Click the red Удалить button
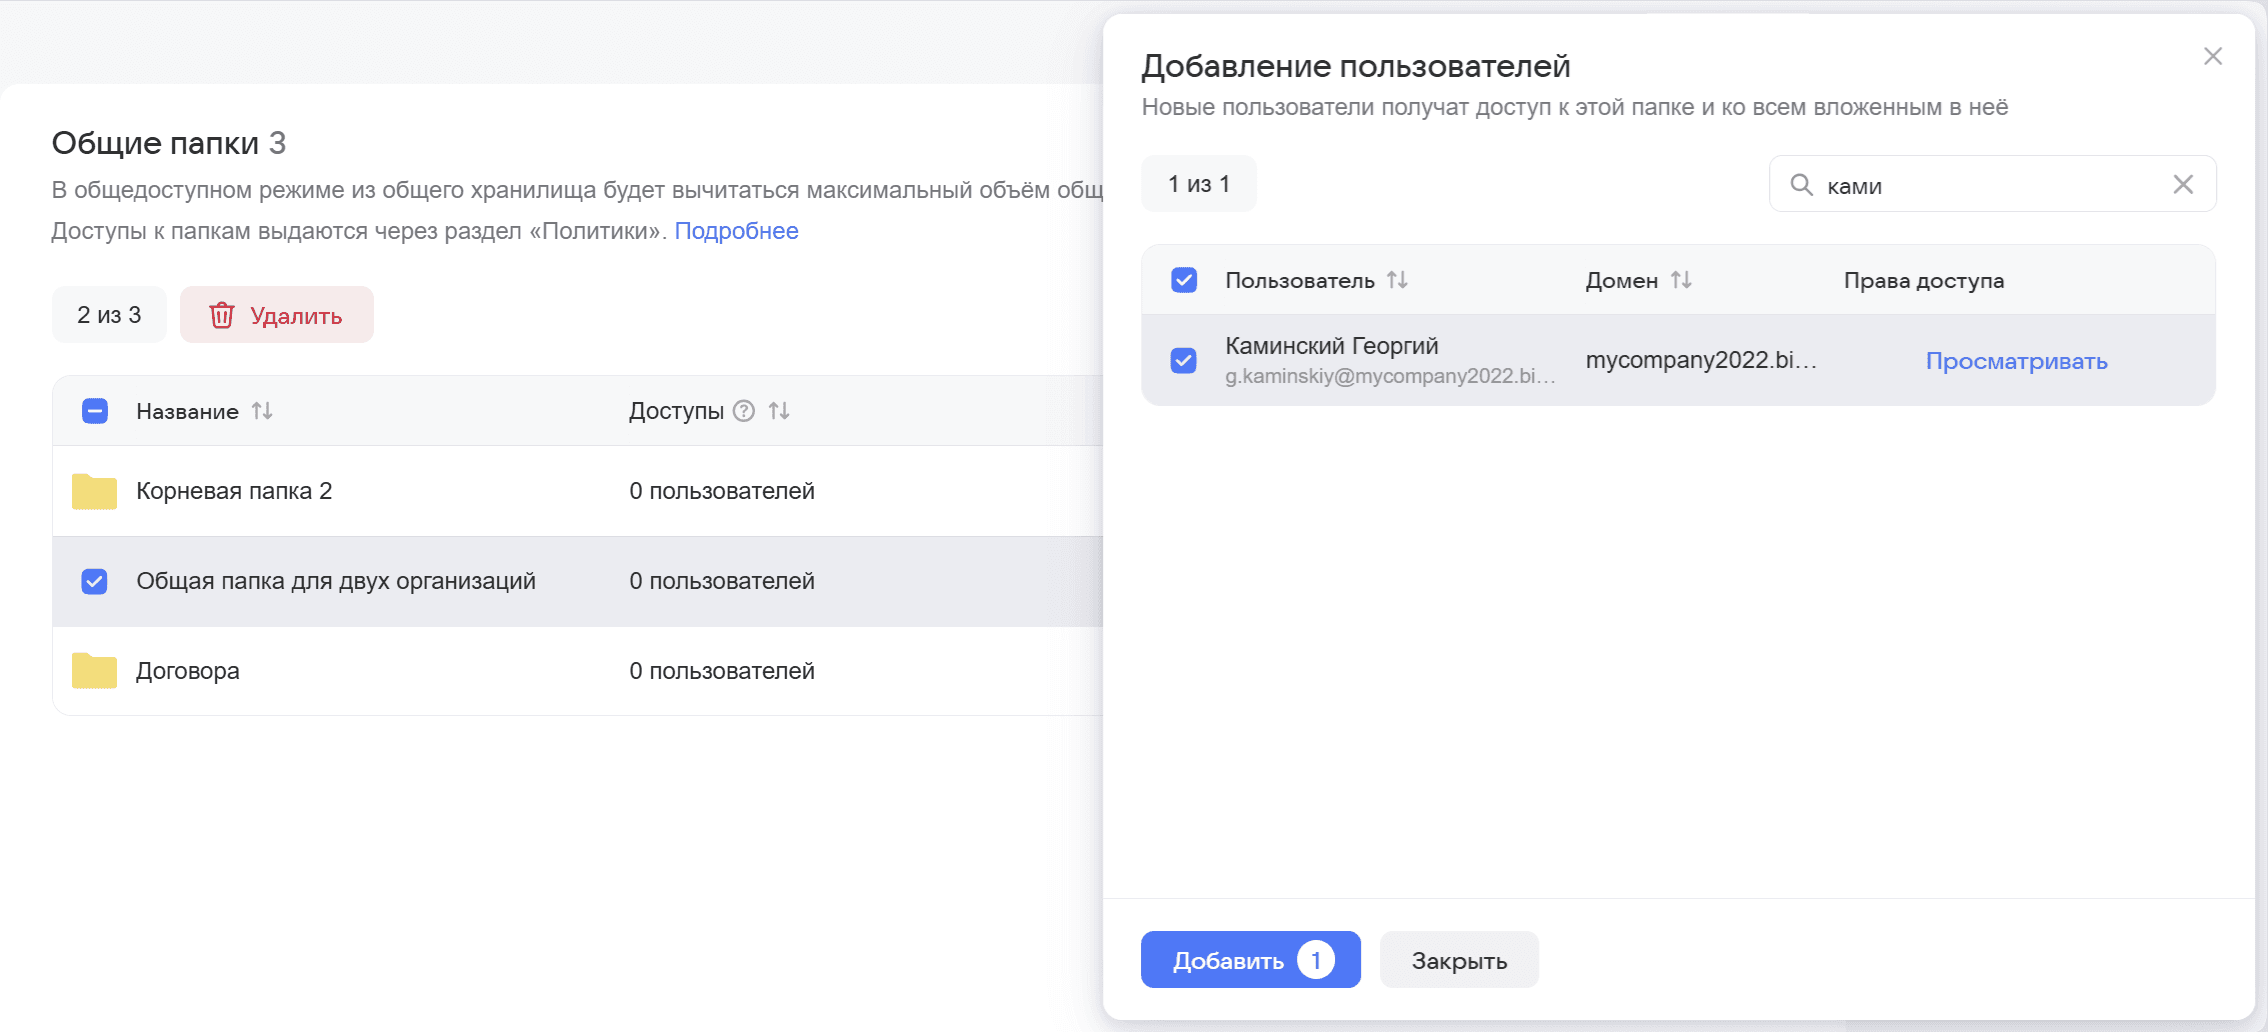Viewport: 2268px width, 1032px height. pos(277,315)
